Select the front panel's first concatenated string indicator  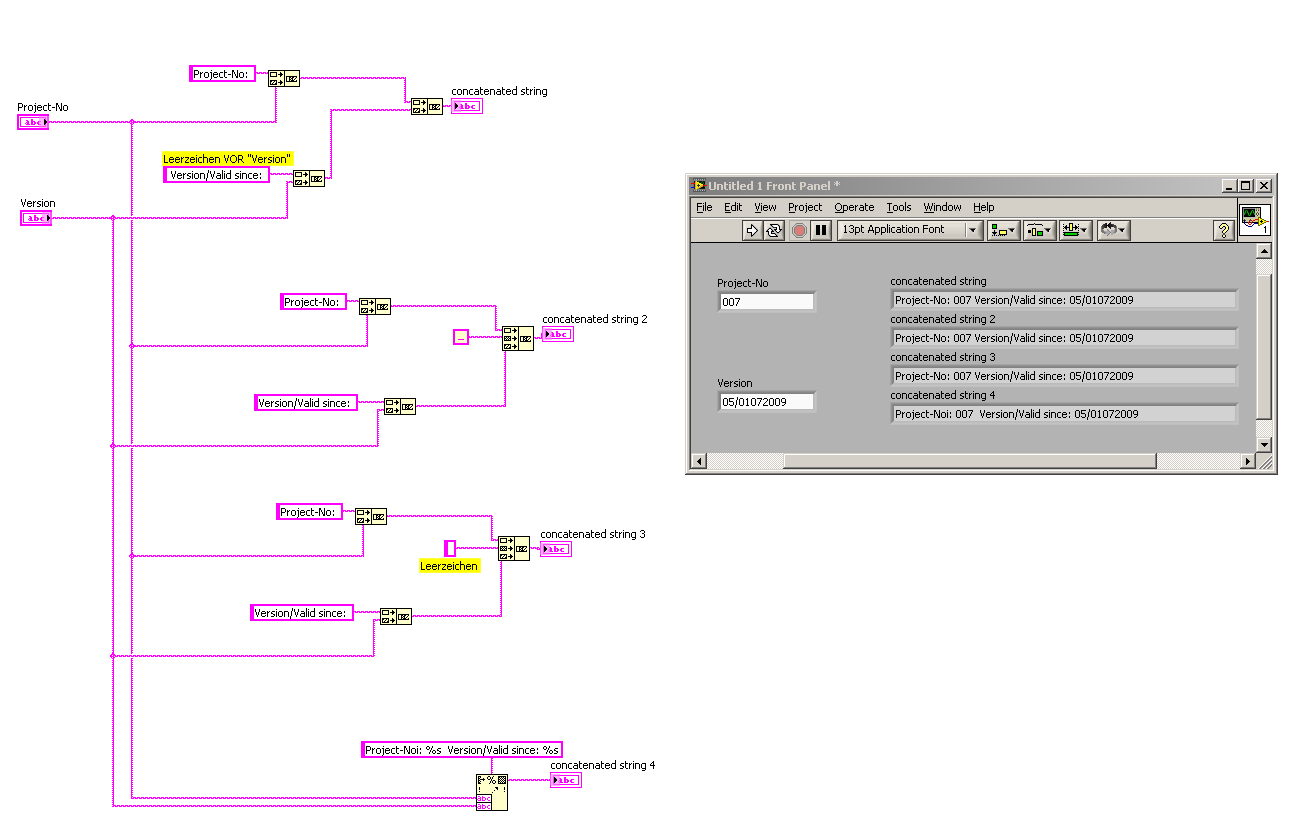tap(1064, 300)
